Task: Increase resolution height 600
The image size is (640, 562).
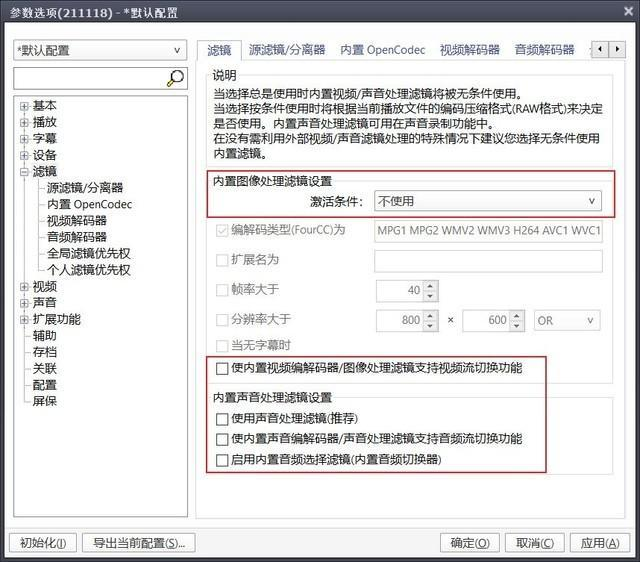Action: click(517, 315)
